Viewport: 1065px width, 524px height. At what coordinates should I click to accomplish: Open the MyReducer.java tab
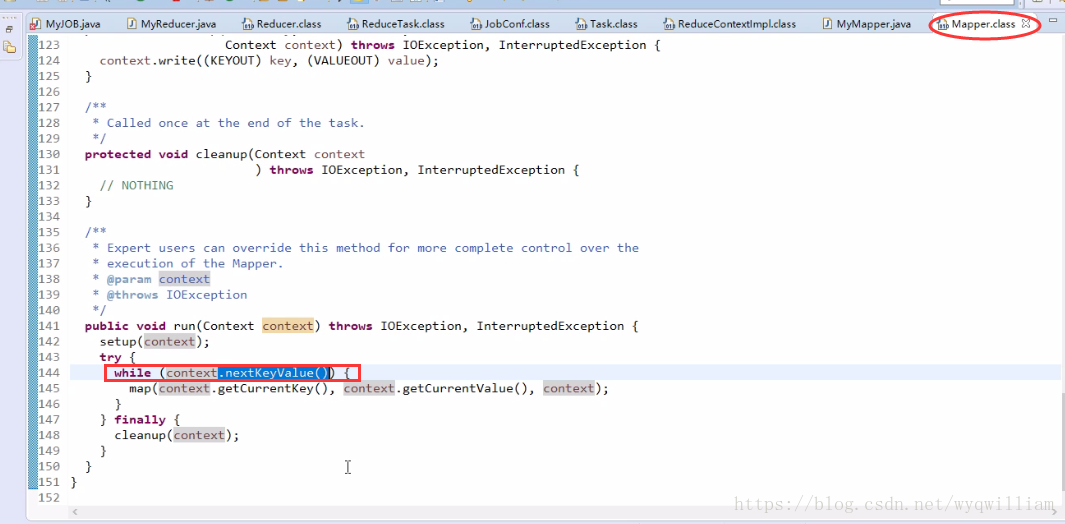[x=172, y=24]
